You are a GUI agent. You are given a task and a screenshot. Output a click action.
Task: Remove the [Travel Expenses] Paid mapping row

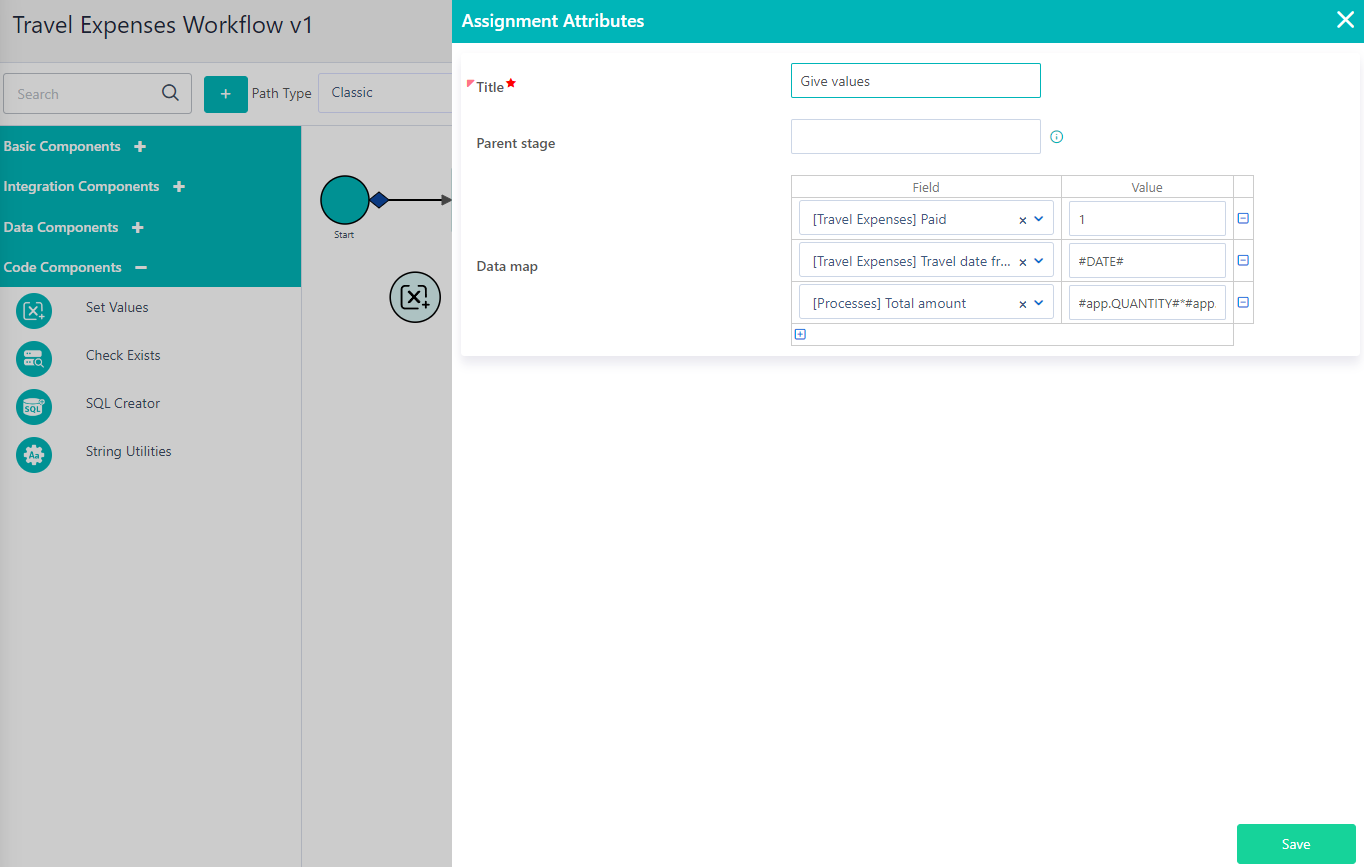1242,218
